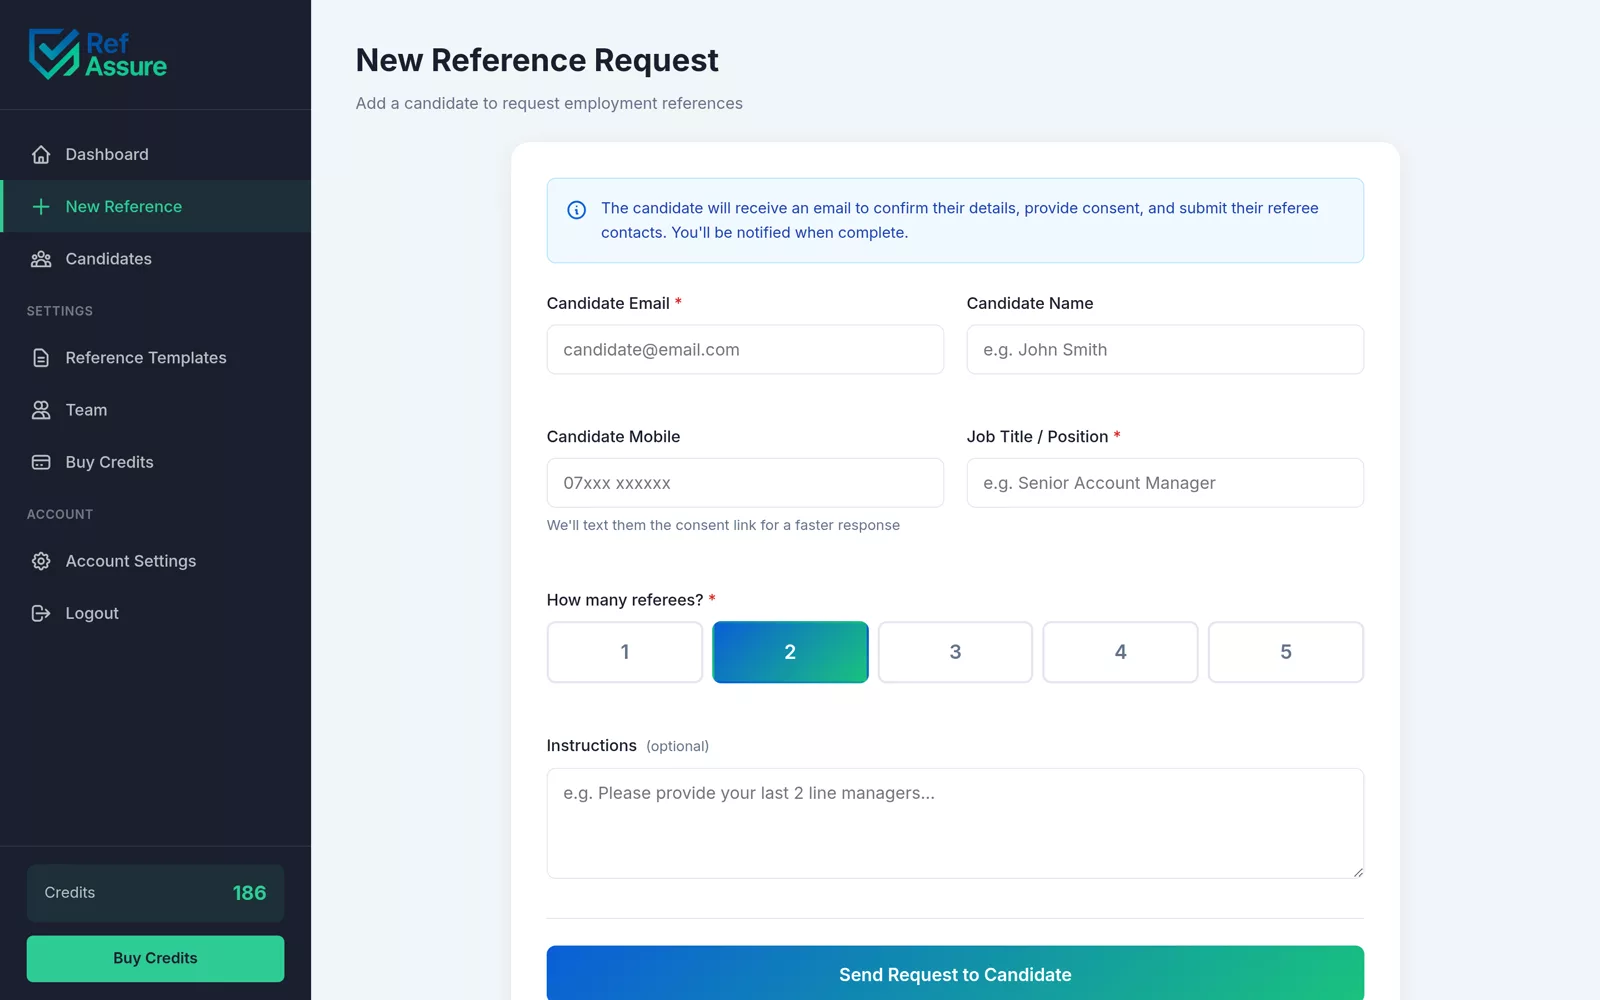
Task: Log out via the Logout menu item
Action: click(x=156, y=613)
